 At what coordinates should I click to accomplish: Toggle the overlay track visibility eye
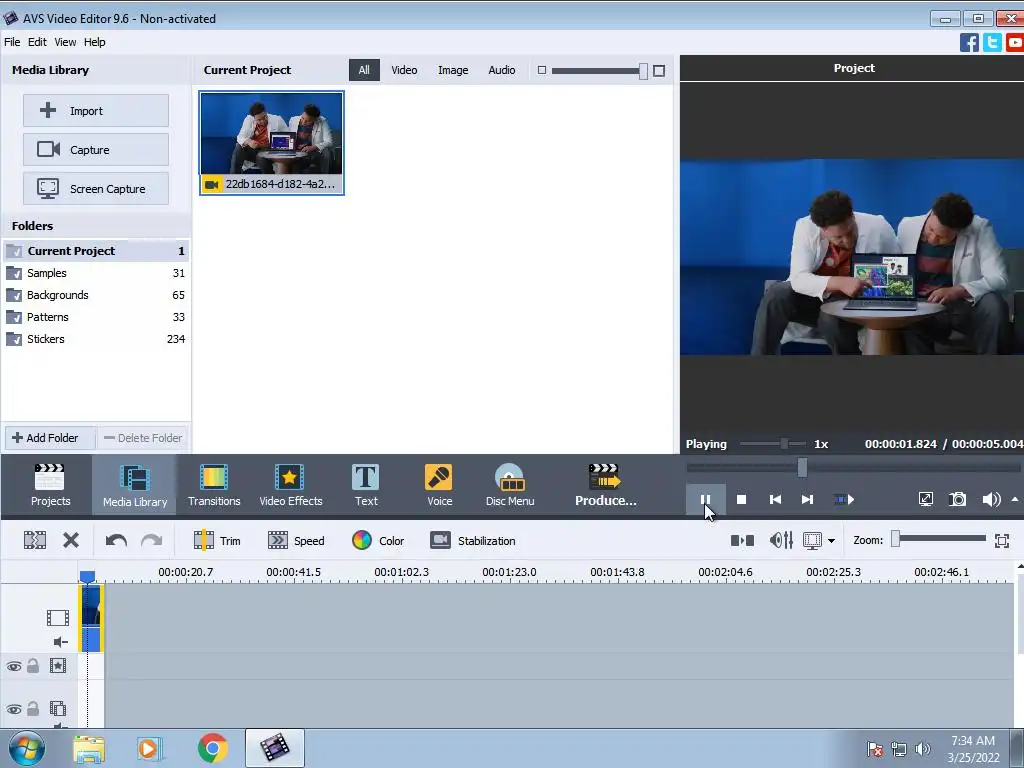tap(14, 709)
